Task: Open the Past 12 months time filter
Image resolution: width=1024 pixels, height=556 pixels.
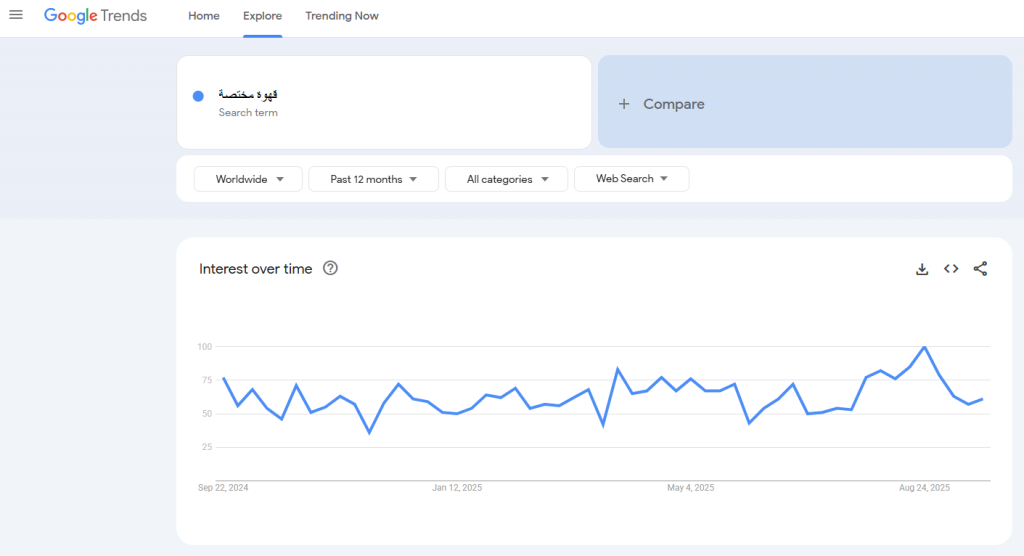Action: 373,179
